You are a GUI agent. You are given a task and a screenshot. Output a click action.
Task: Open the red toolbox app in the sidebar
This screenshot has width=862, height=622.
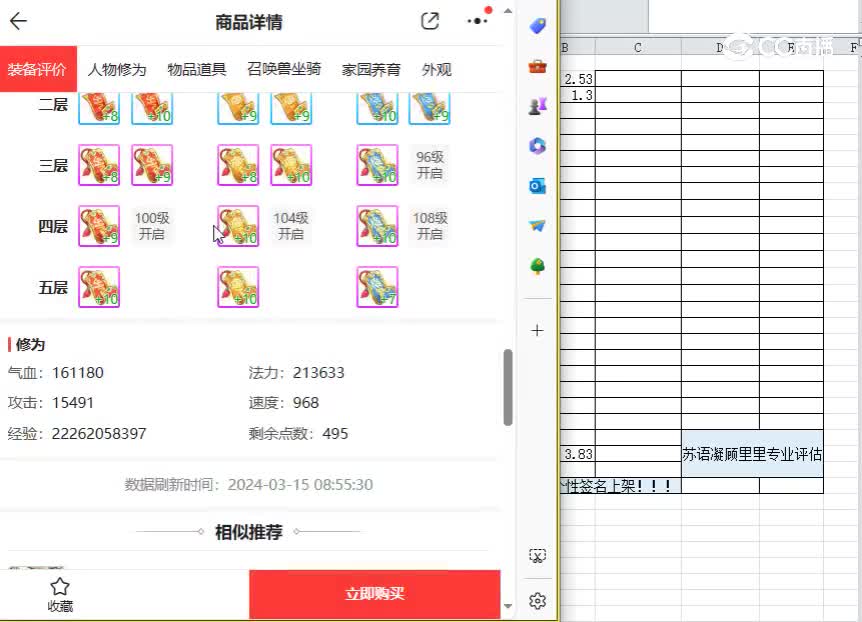(x=537, y=66)
